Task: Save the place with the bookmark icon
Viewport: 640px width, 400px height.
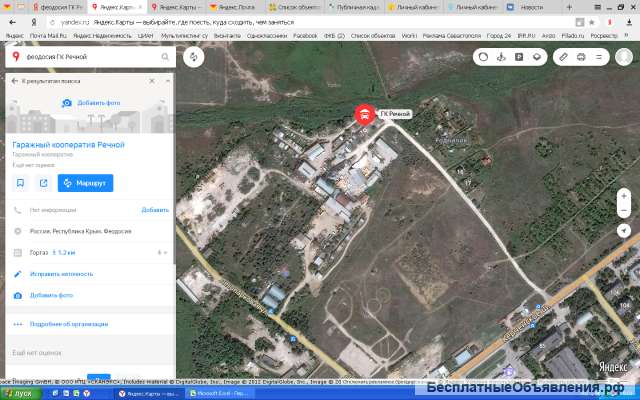Action: click(x=20, y=183)
